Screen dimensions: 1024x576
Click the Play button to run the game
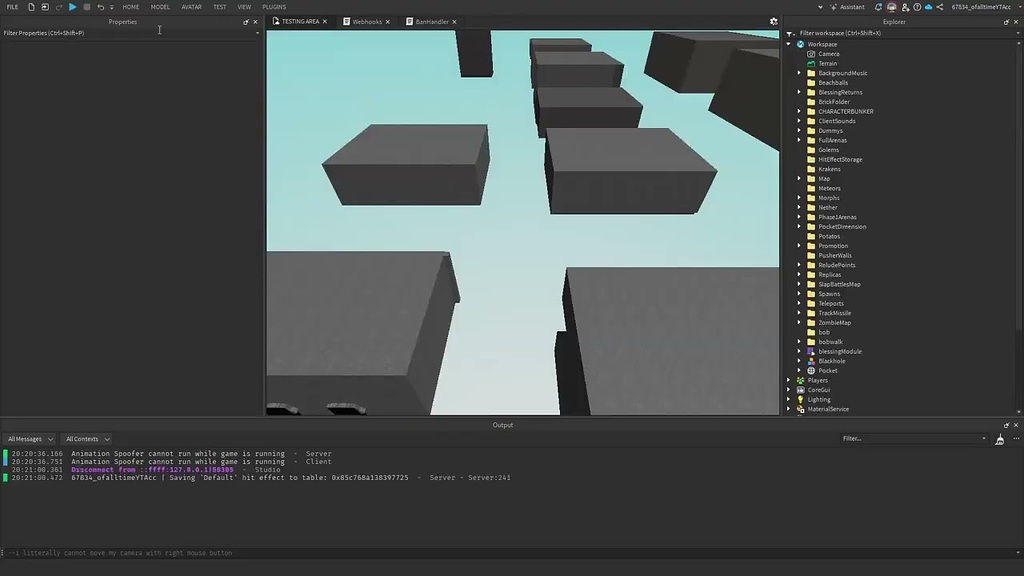72,6
